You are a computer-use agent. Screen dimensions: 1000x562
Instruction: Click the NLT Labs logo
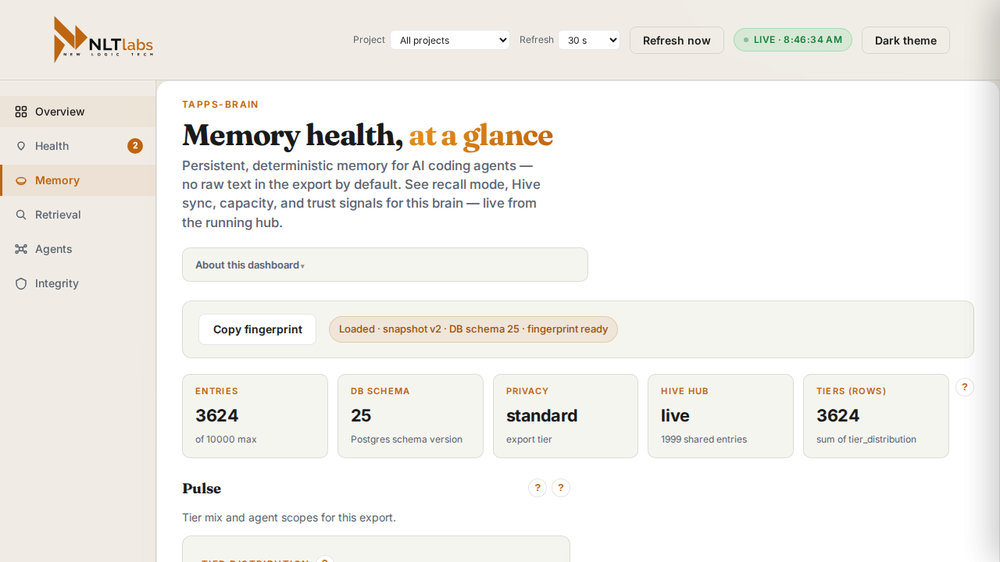pyautogui.click(x=103, y=40)
